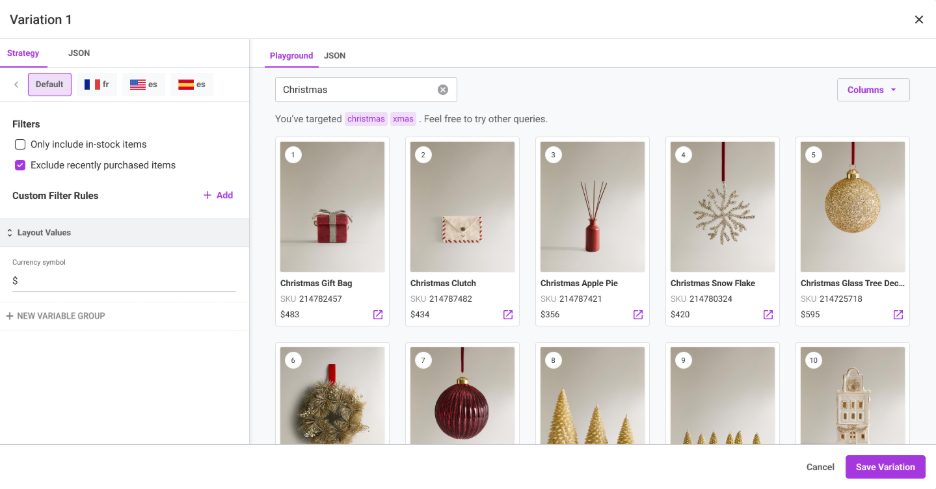Edit the Currency symbol field
936x489 pixels.
click(124, 281)
